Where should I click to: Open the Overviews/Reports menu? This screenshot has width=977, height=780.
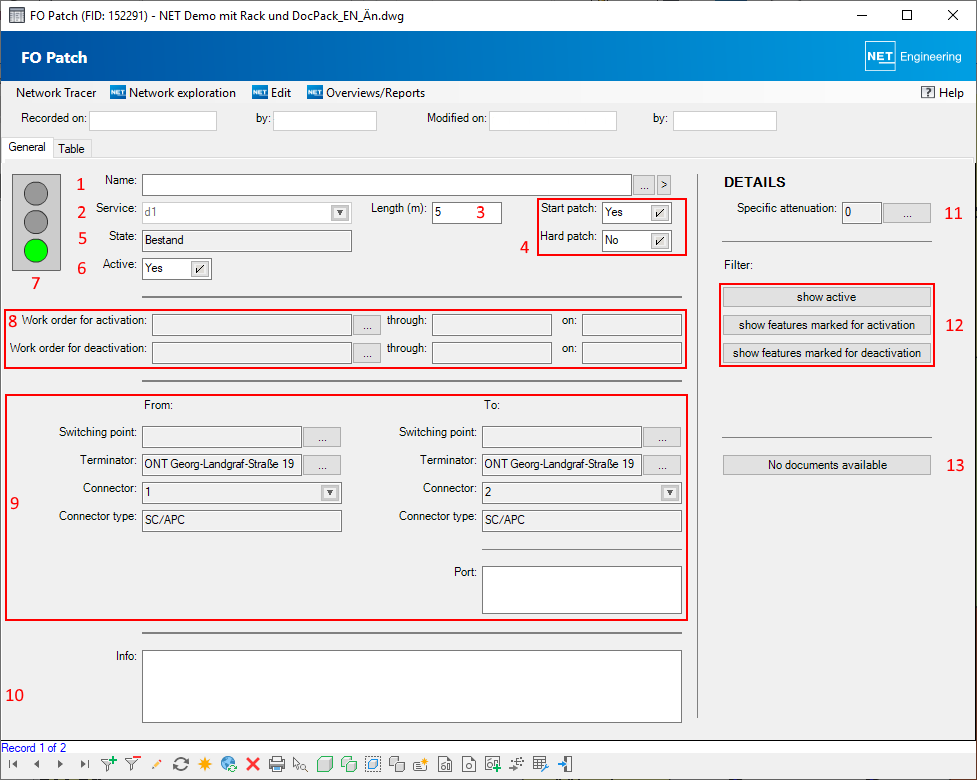coord(366,93)
